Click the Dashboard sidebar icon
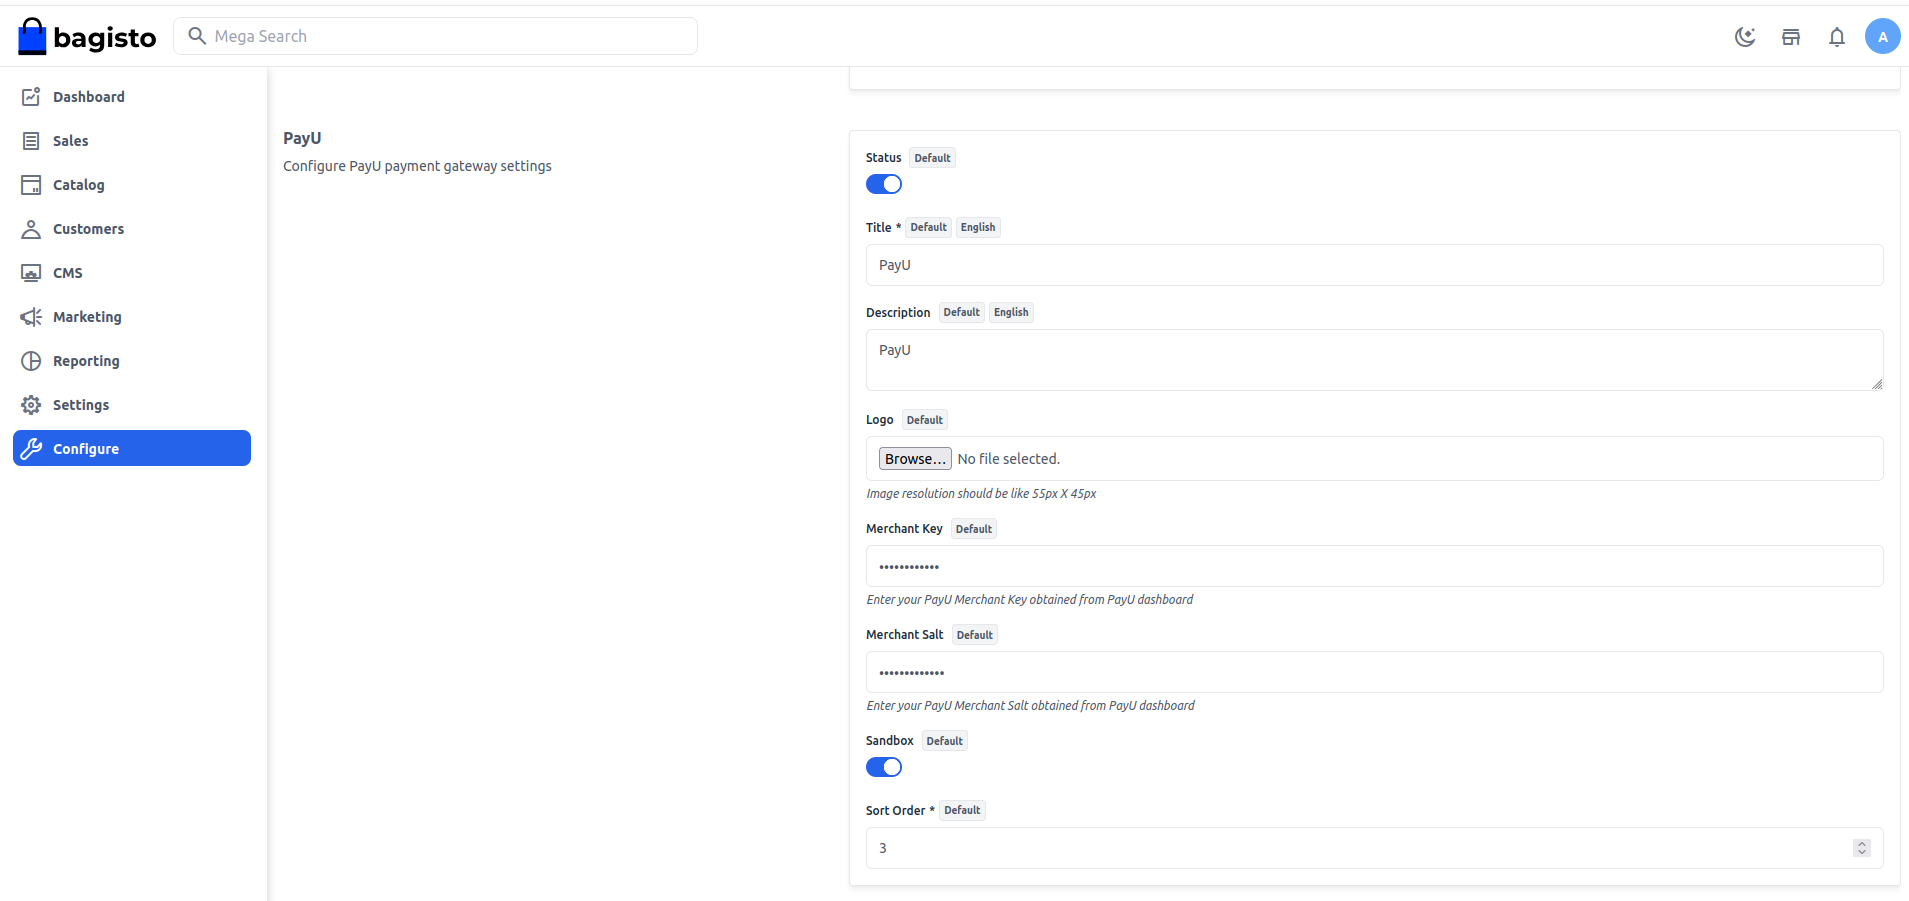 pyautogui.click(x=31, y=97)
